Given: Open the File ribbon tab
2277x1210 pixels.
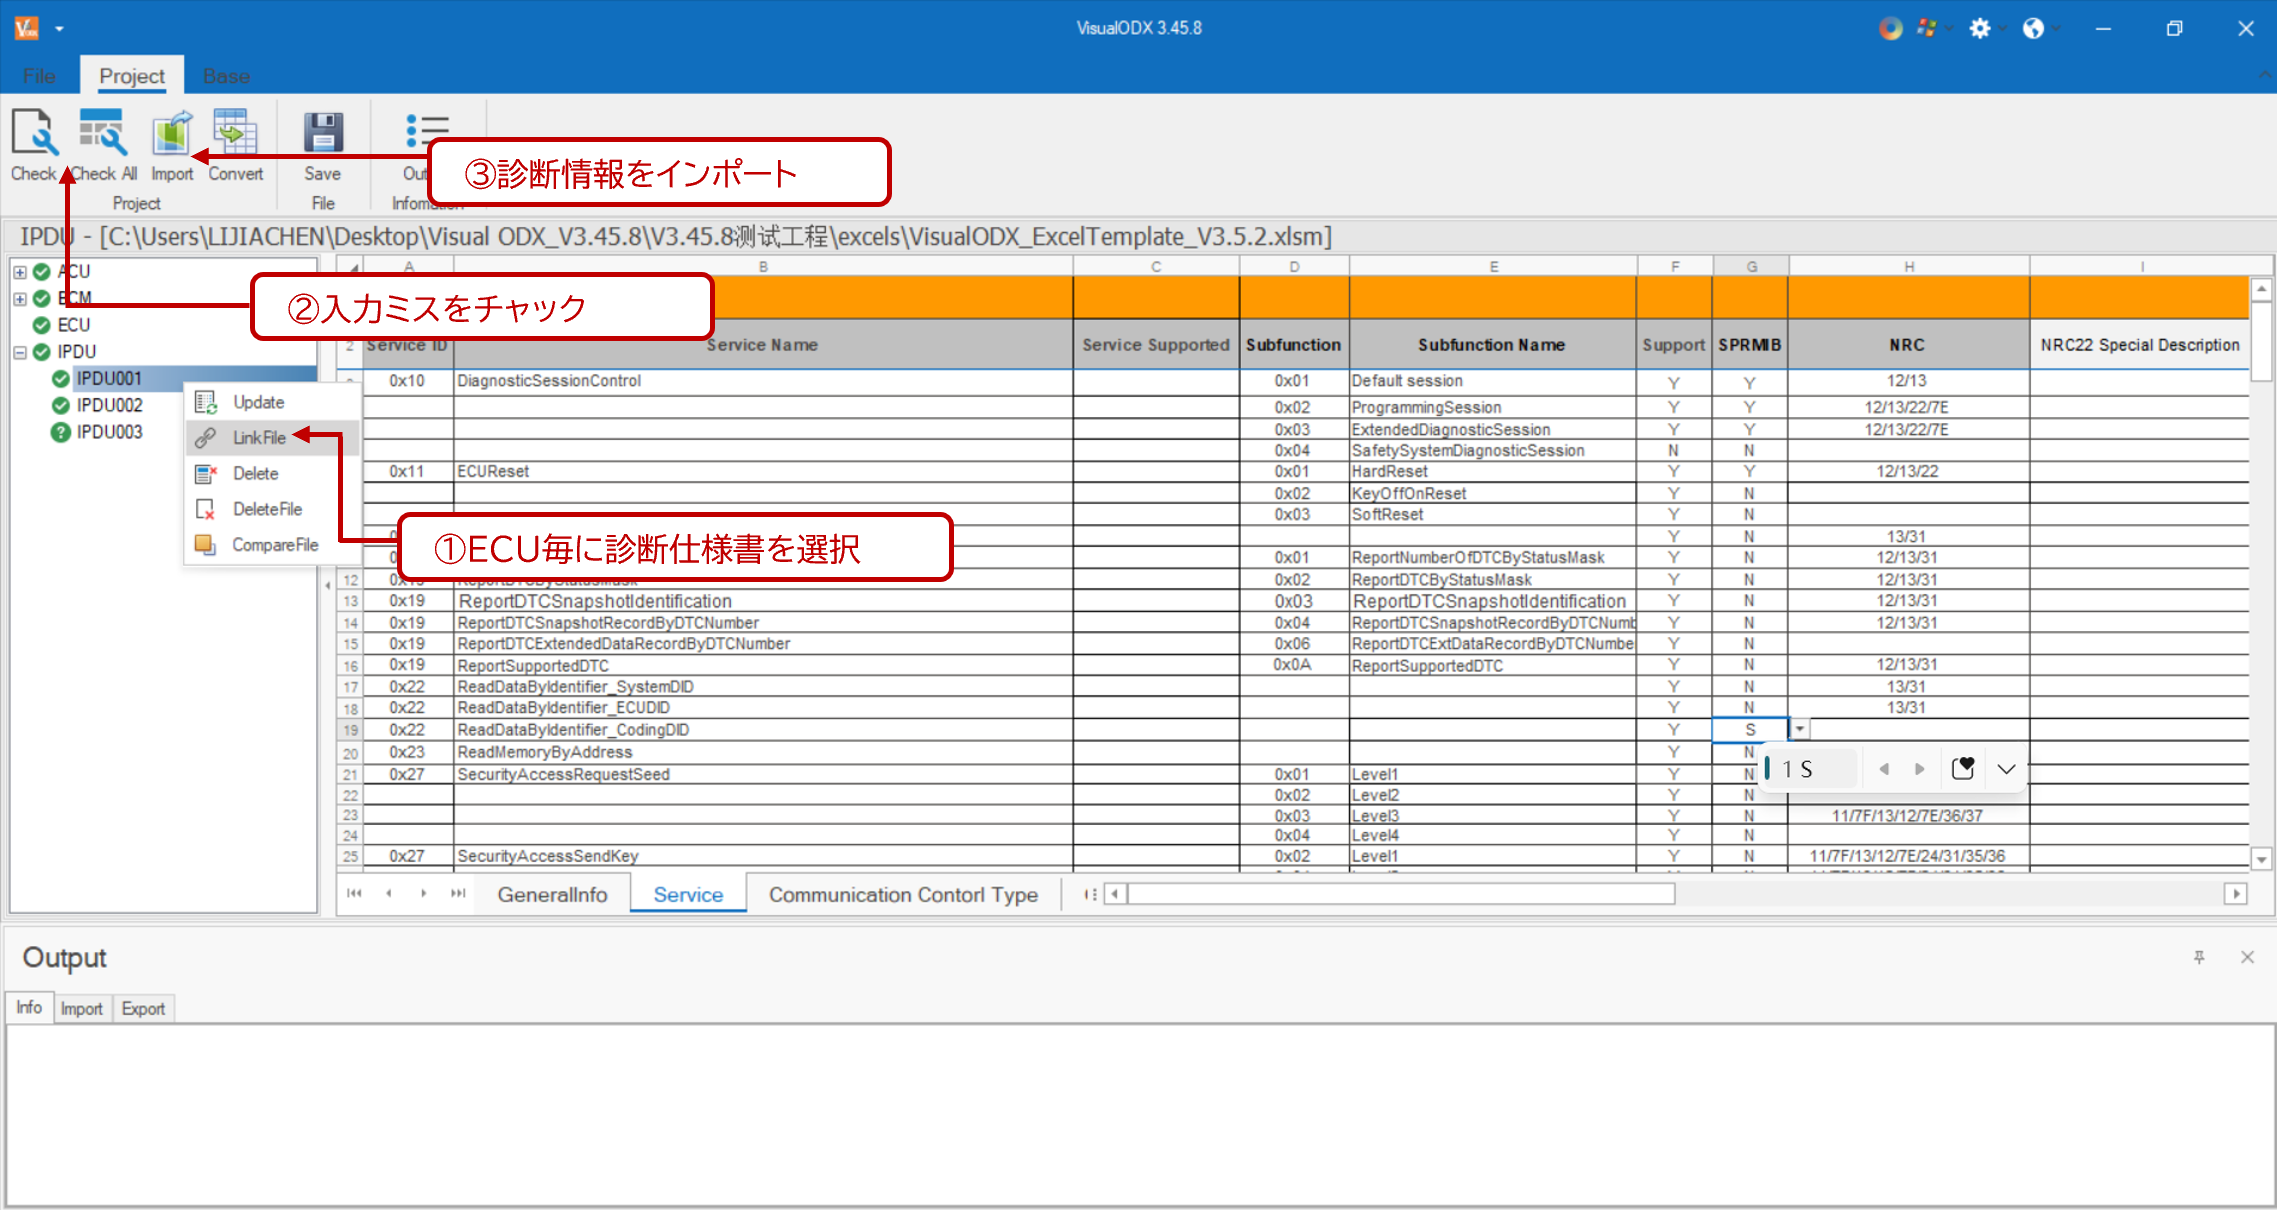Looking at the screenshot, I should click(39, 76).
